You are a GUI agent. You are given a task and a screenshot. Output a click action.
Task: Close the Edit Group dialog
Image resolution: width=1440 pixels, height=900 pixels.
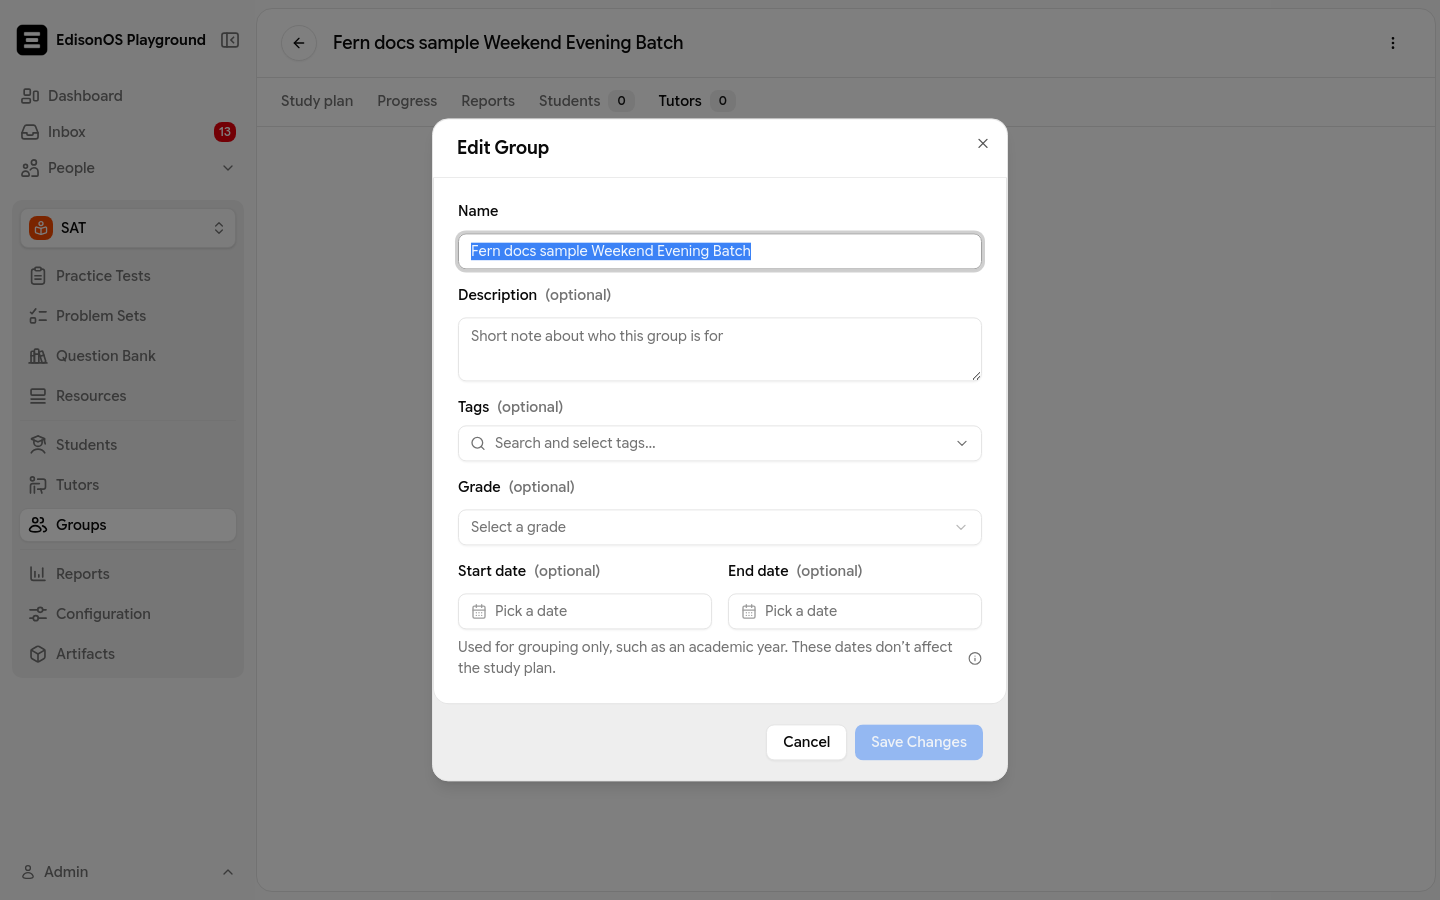pos(983,144)
